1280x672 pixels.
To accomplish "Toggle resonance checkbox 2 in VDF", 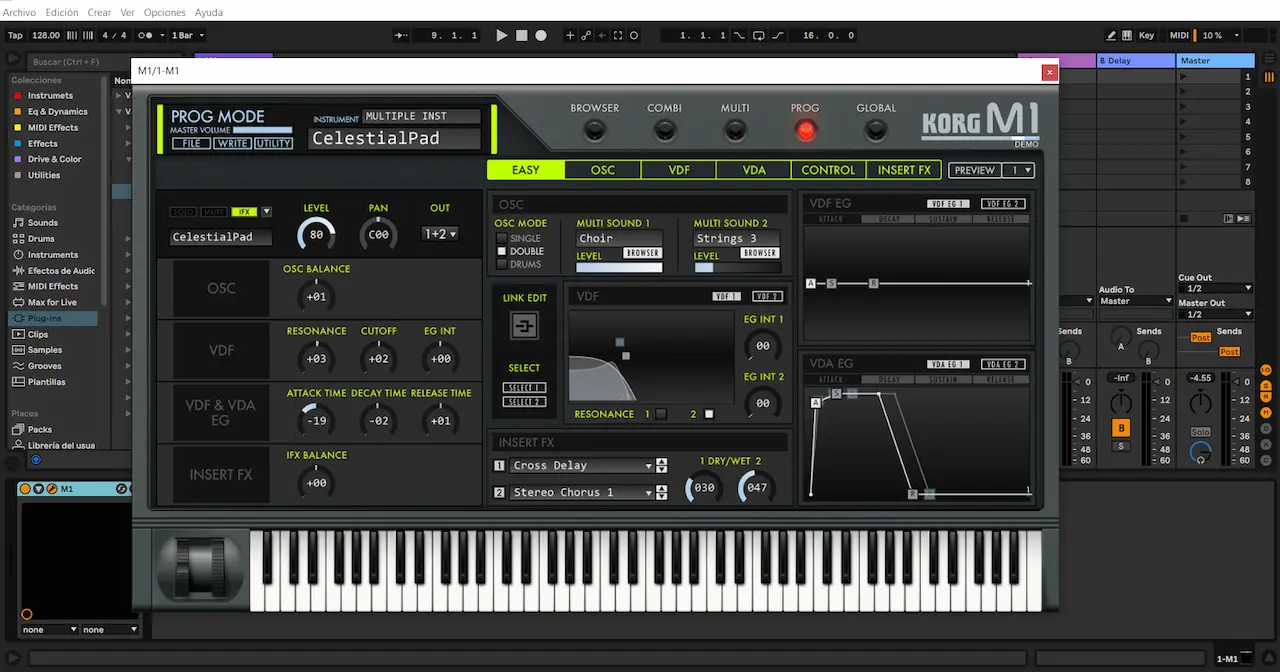I will tap(709, 414).
